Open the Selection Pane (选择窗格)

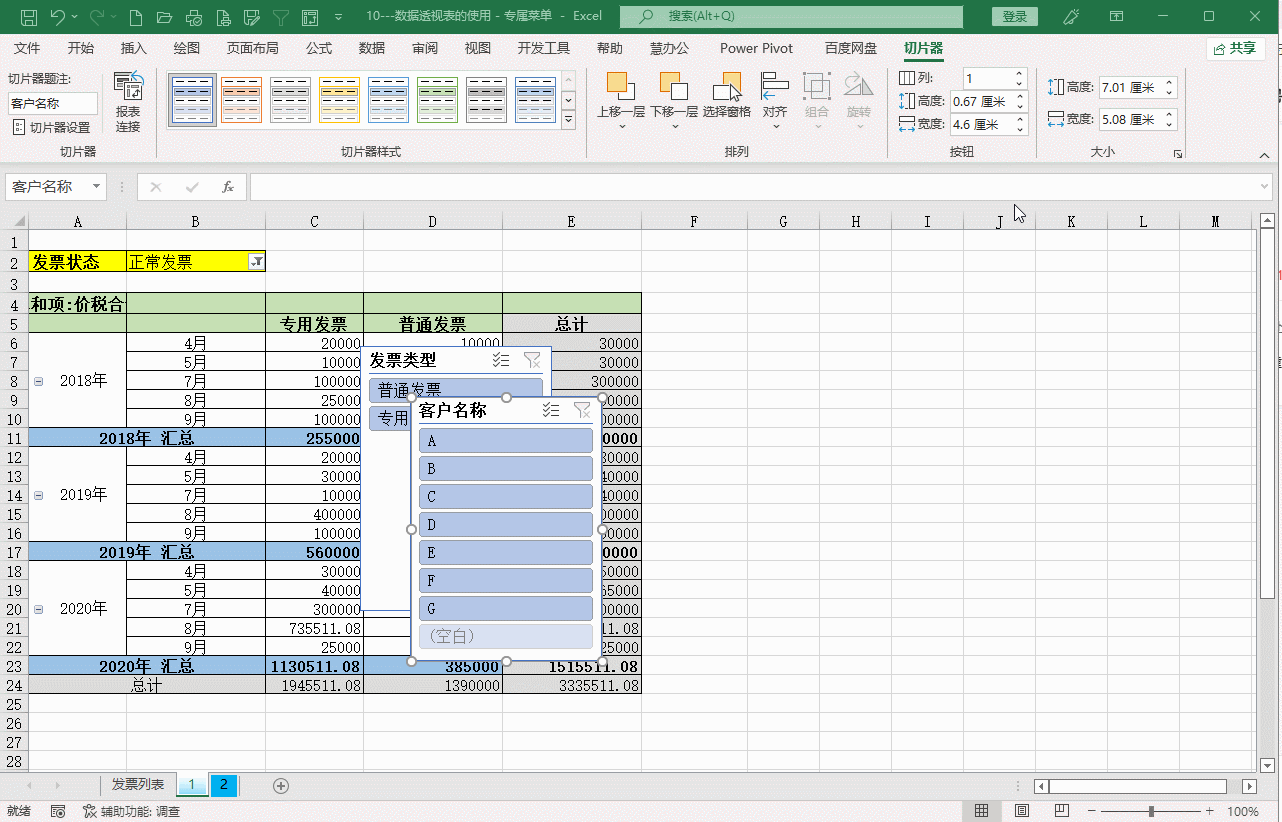pyautogui.click(x=727, y=96)
